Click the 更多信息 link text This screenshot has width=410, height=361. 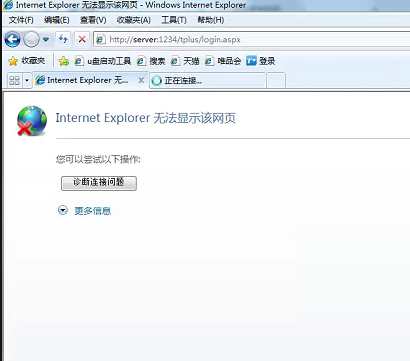(x=93, y=211)
